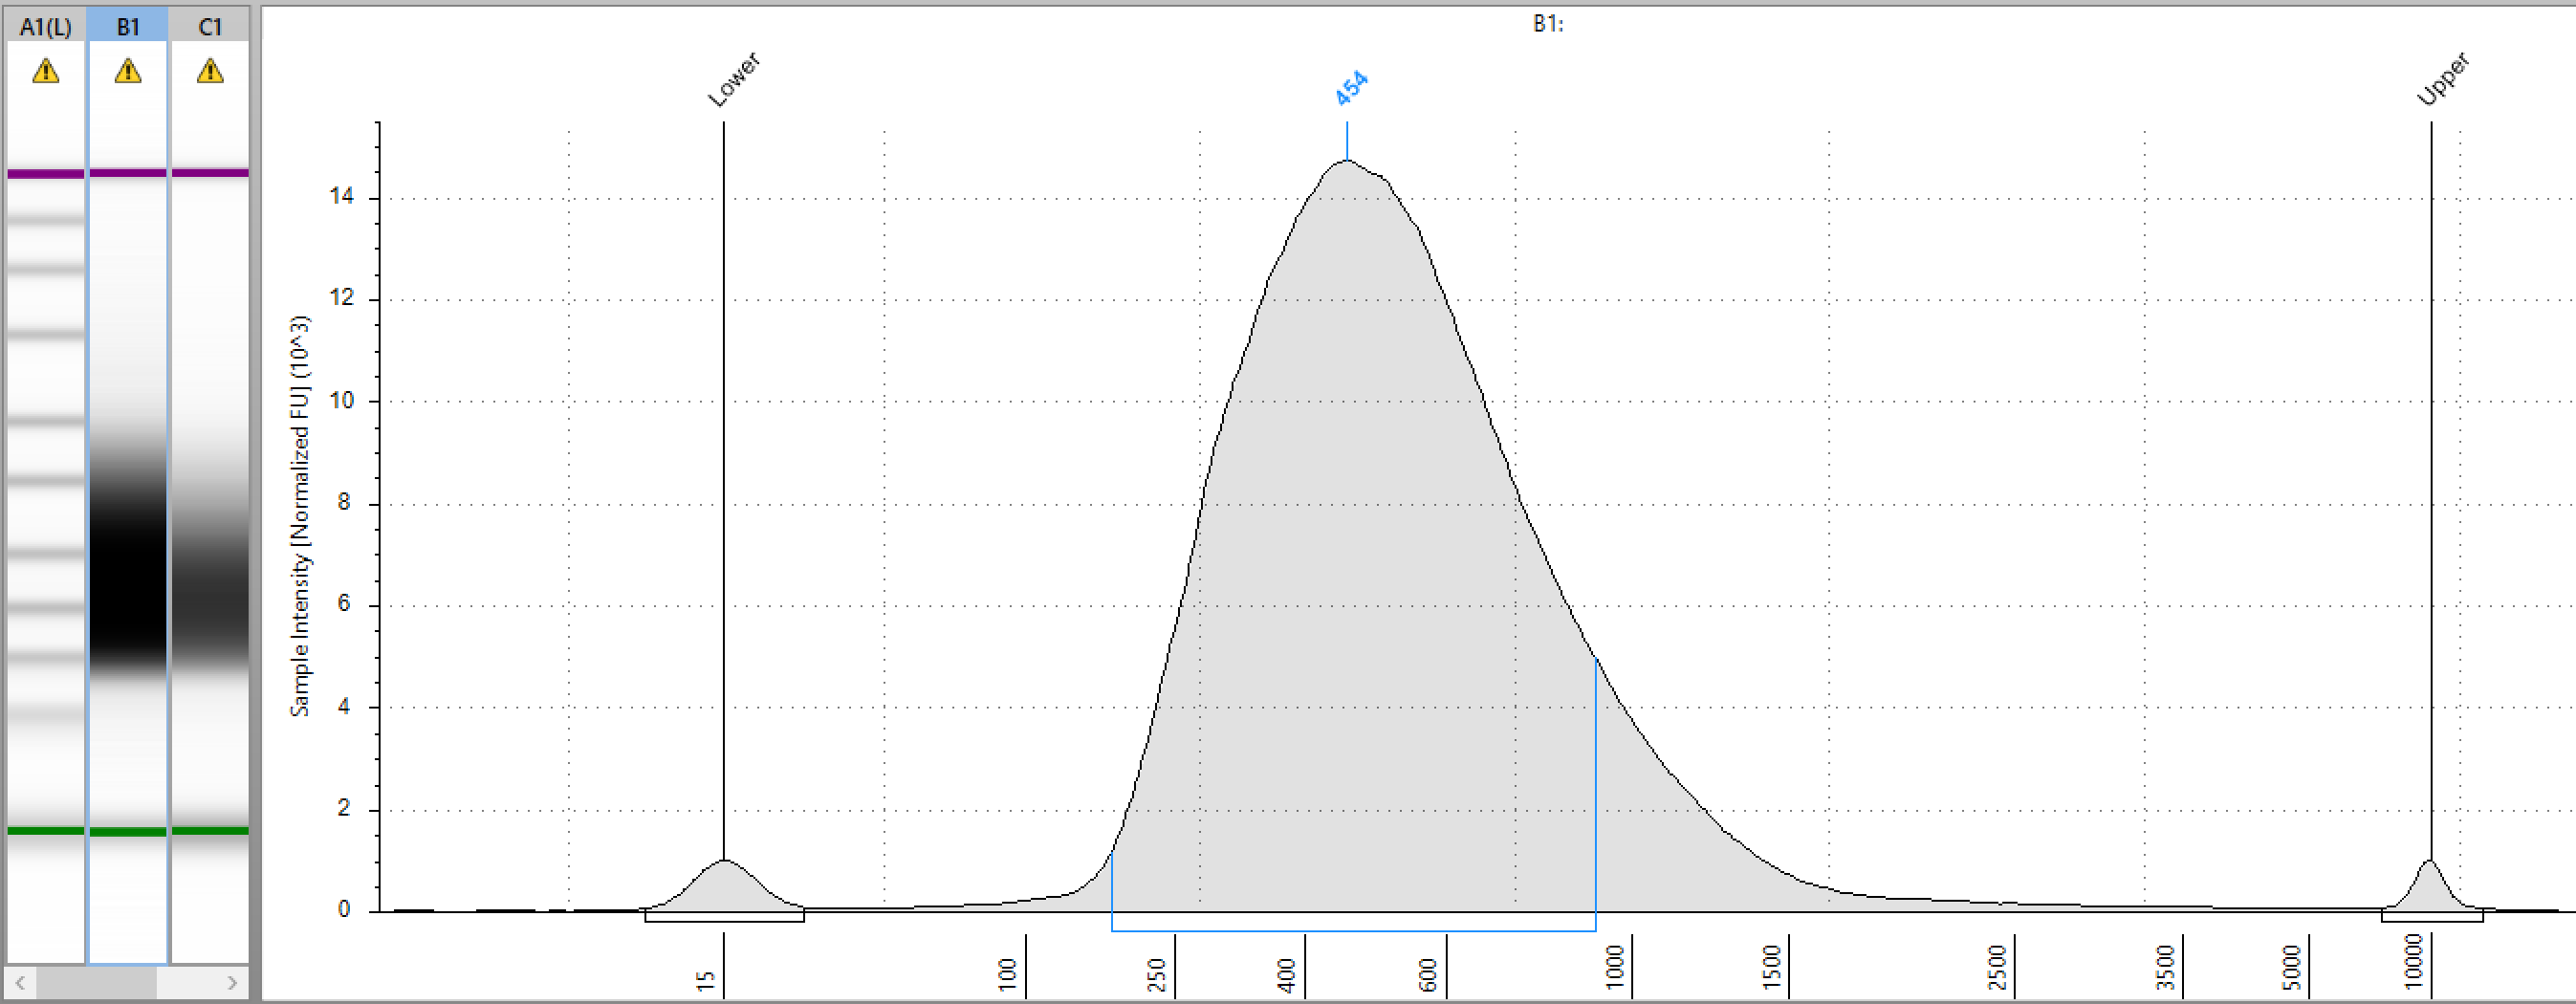Image resolution: width=2576 pixels, height=1004 pixels.
Task: Click the Upper marker label
Action: pyautogui.click(x=2443, y=79)
